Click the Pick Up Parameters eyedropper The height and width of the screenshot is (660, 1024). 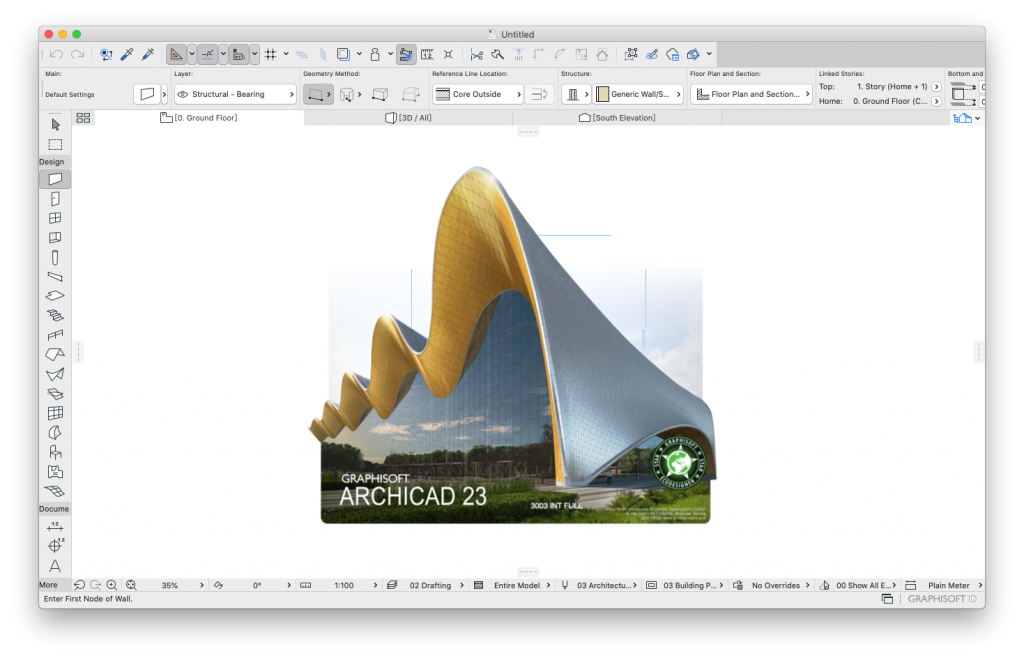click(x=127, y=54)
